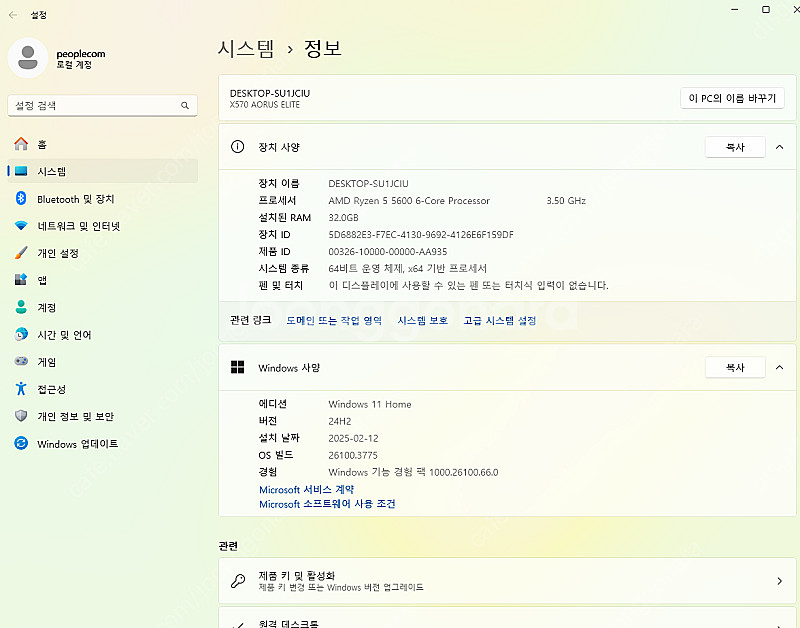Screen dimensions: 800x628
Task: Open 시간 및 언어 settings
Action: (102, 335)
